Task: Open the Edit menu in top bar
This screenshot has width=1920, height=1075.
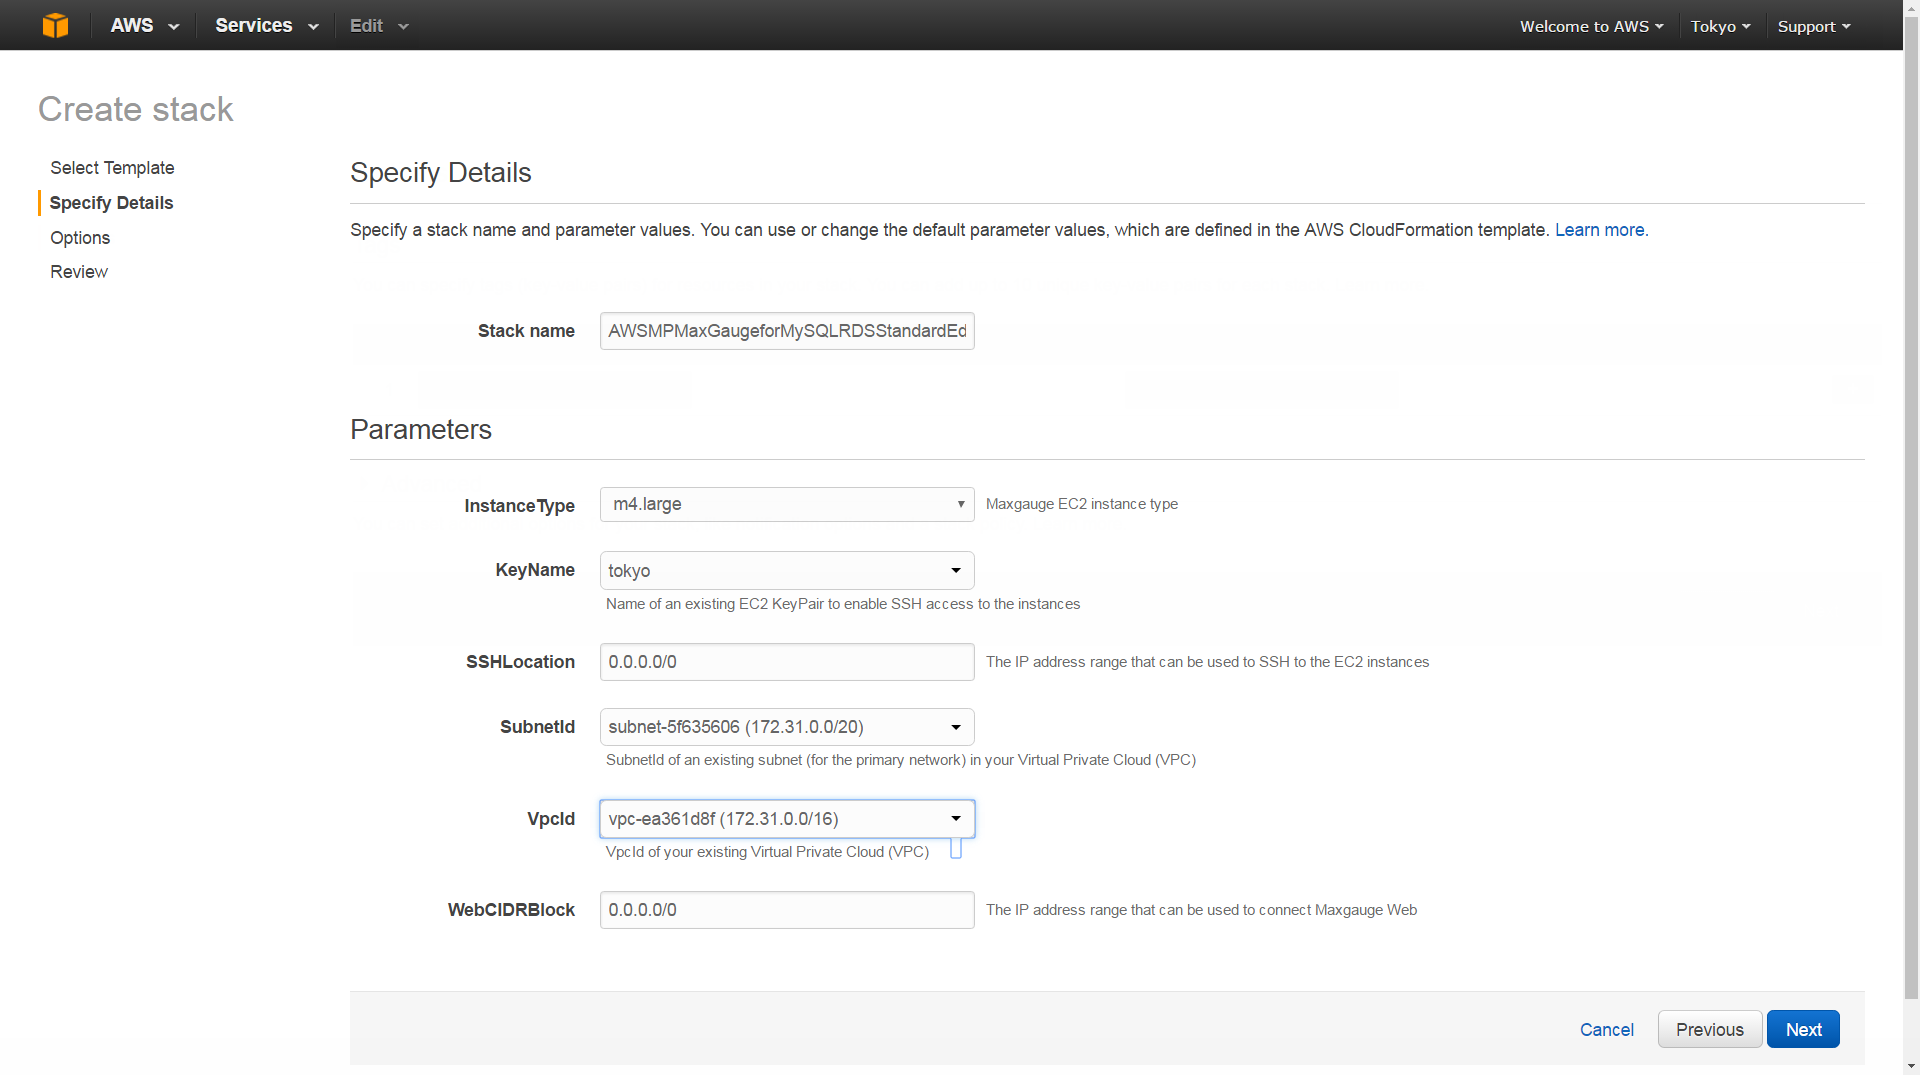Action: coord(378,25)
